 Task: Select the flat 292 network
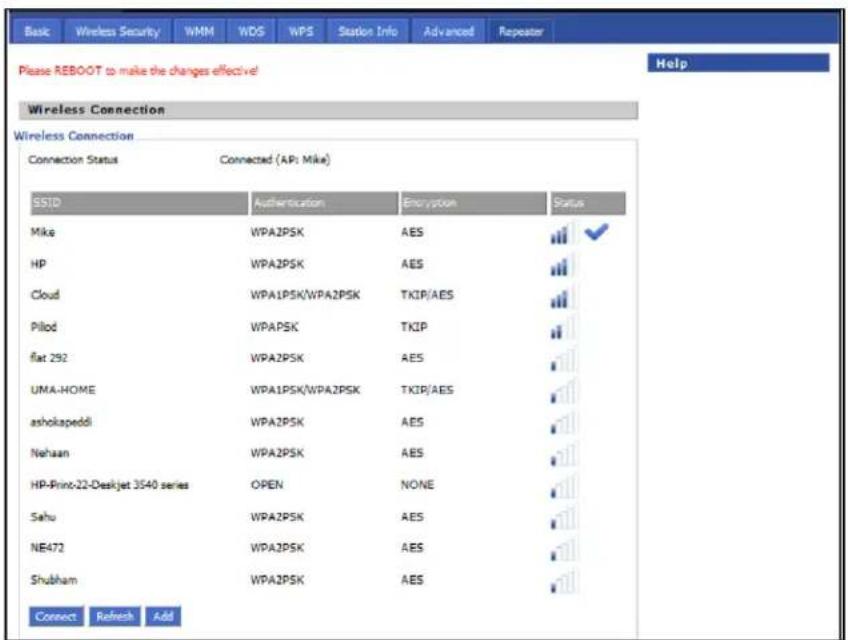(49, 358)
